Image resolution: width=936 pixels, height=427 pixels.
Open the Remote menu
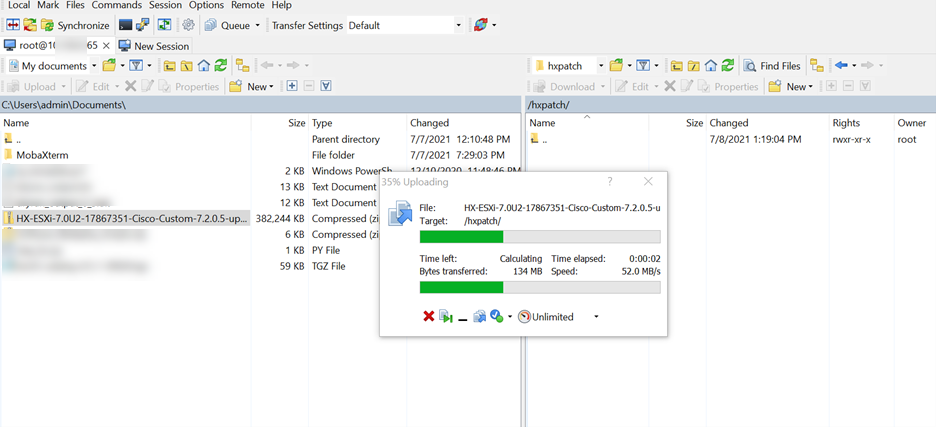pyautogui.click(x=247, y=5)
